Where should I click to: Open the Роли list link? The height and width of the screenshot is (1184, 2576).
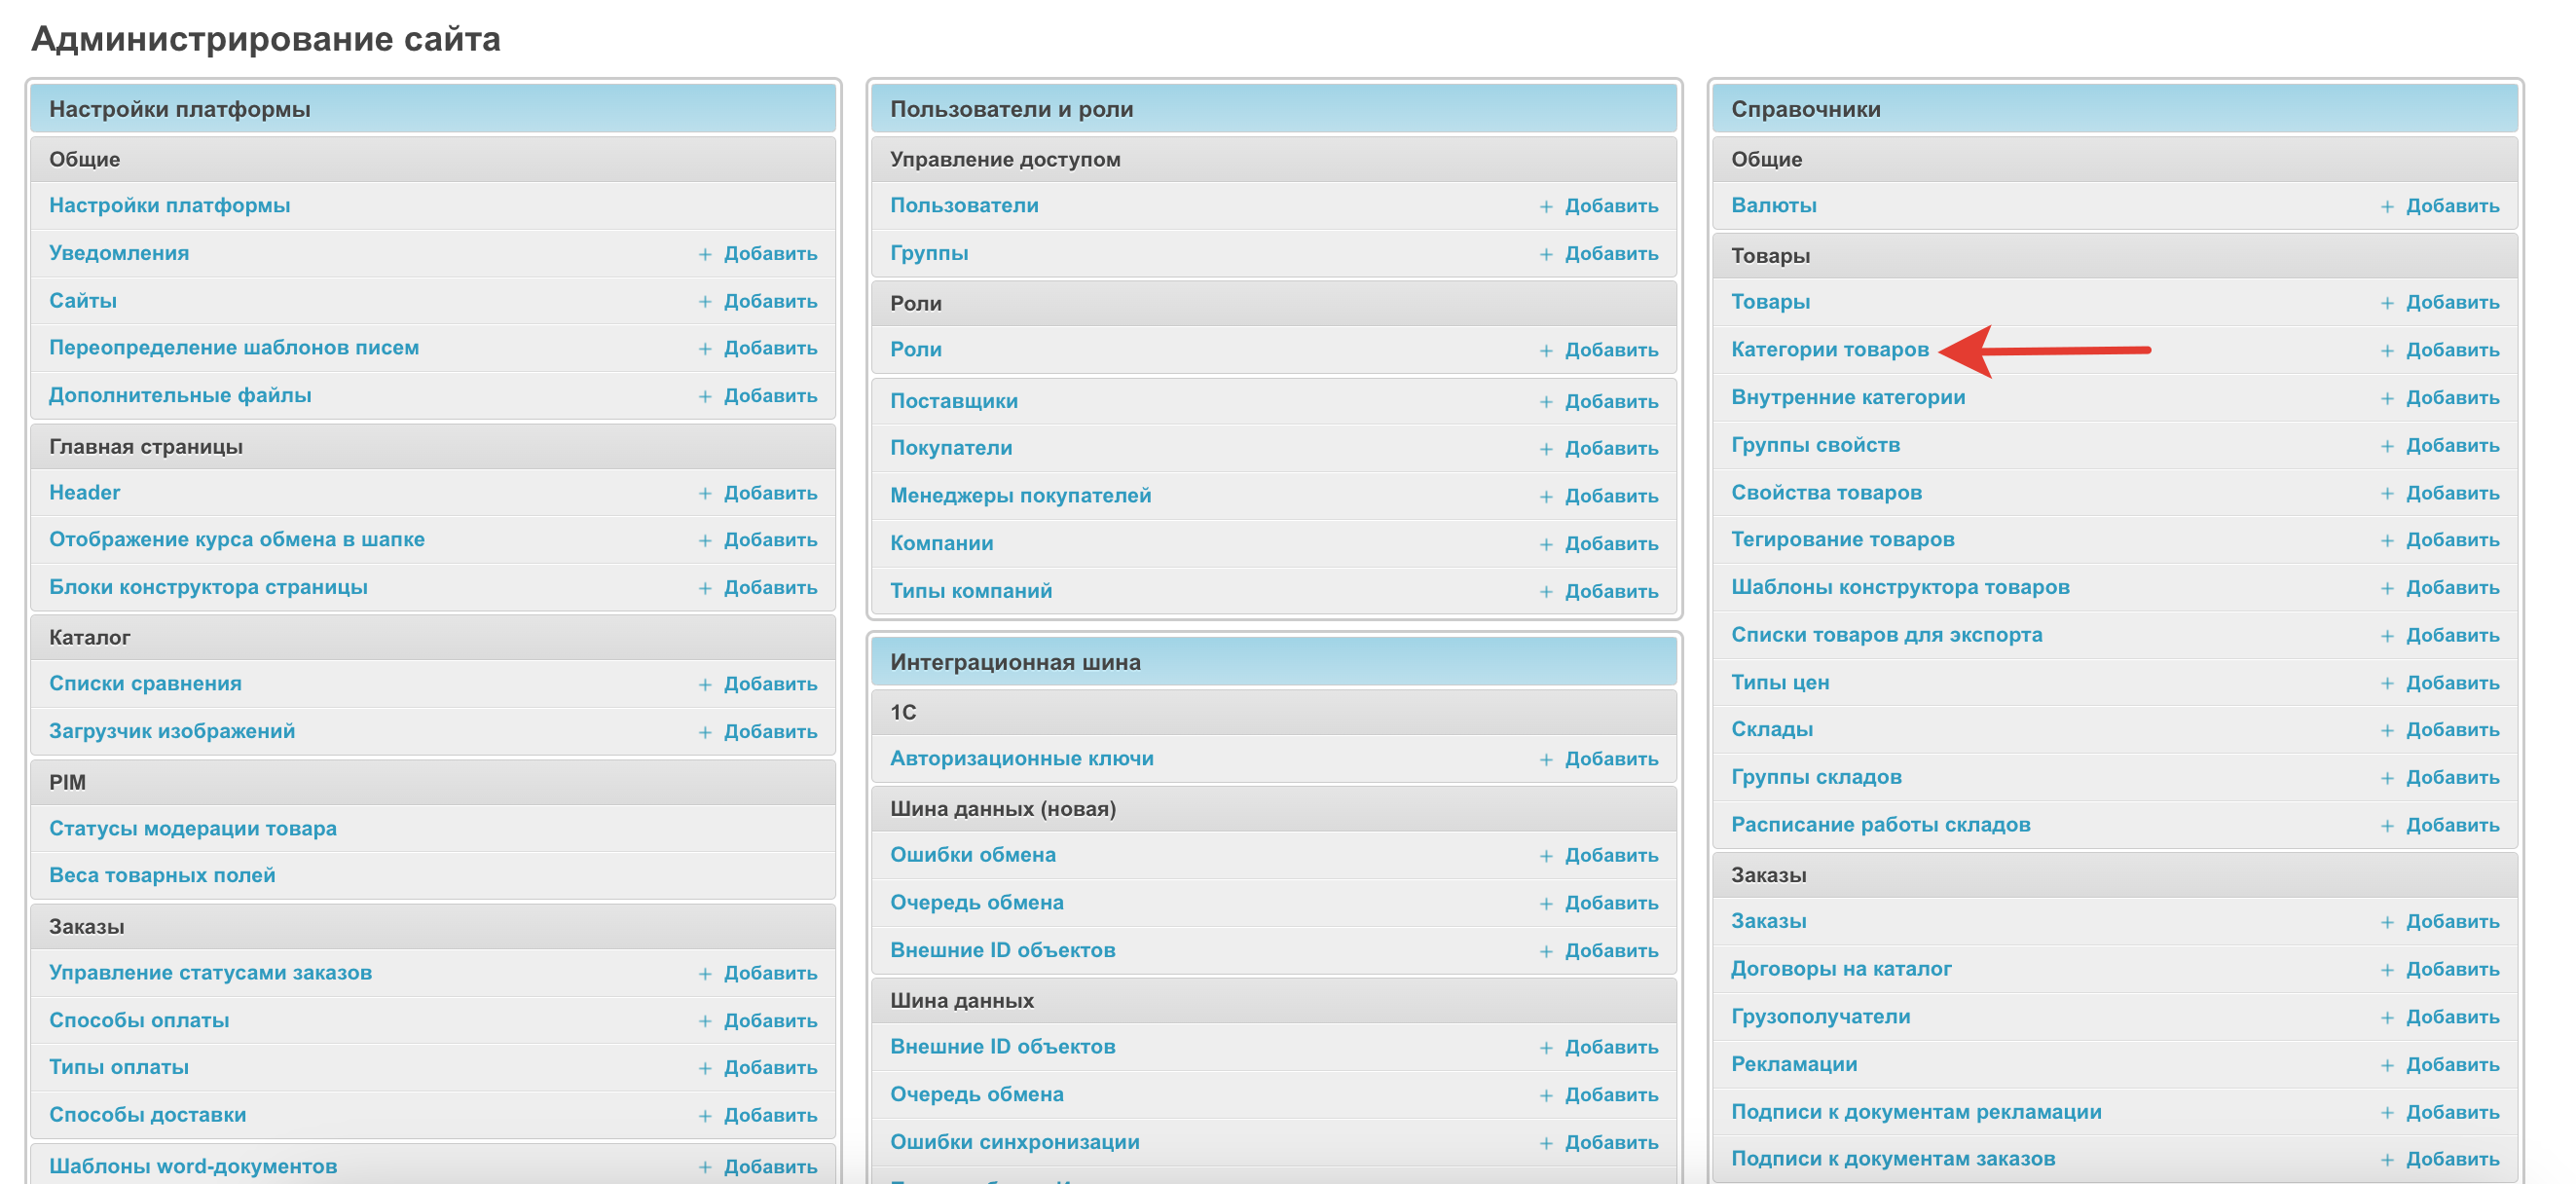pyautogui.click(x=915, y=349)
